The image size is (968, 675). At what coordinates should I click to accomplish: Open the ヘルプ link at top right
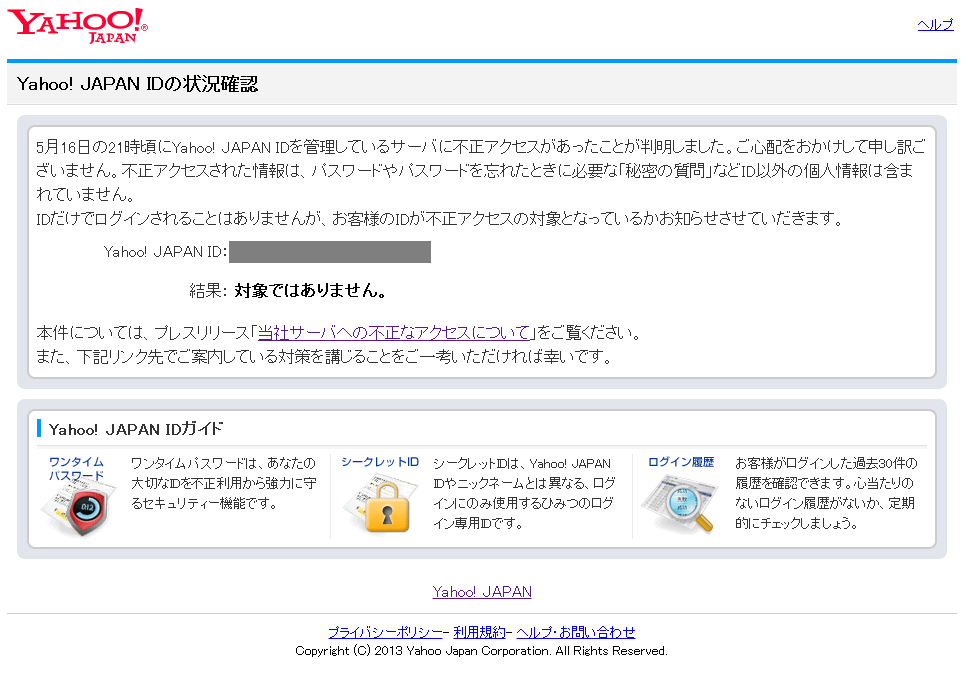pos(935,25)
